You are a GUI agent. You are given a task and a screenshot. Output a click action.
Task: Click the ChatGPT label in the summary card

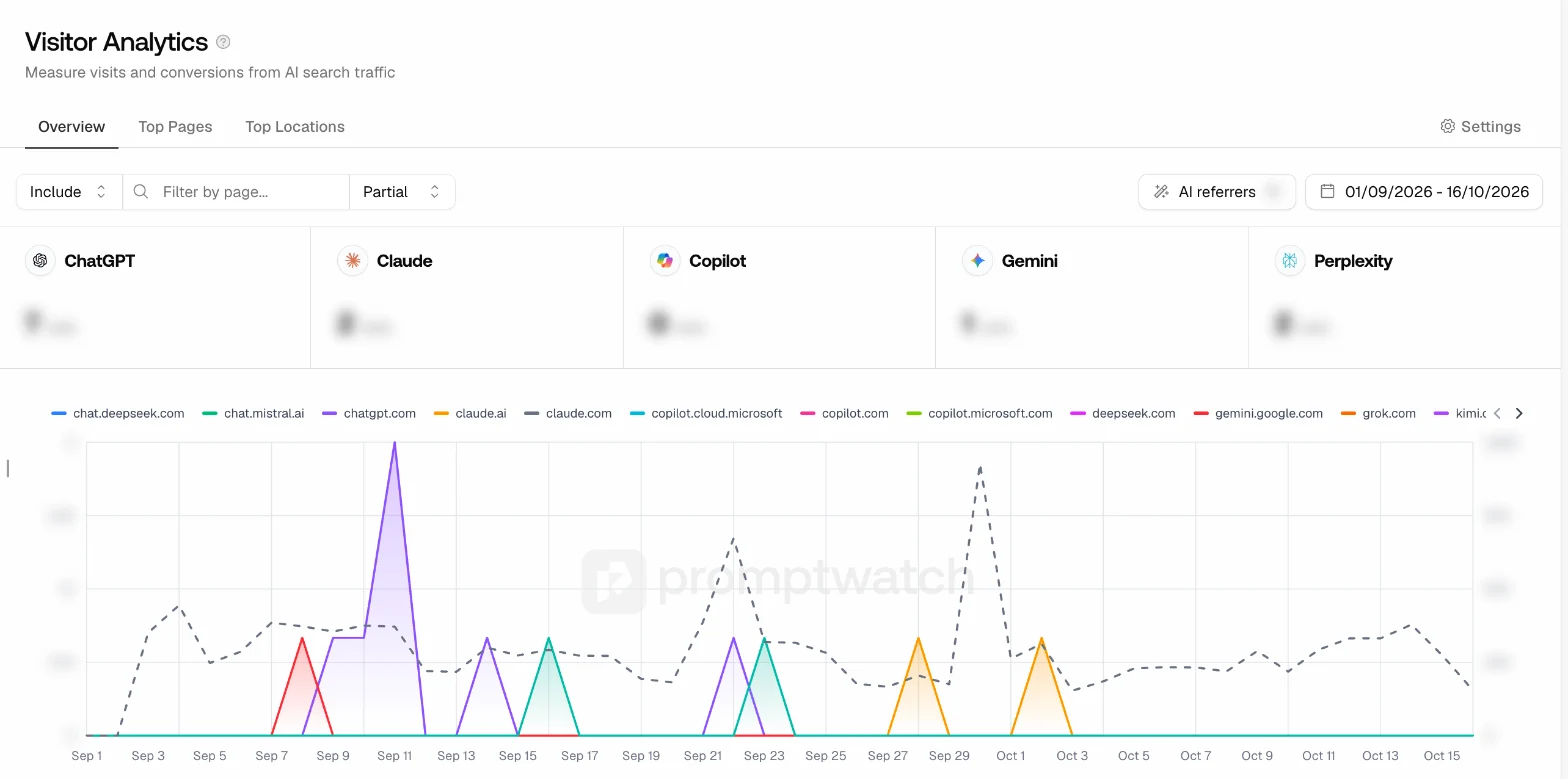coord(99,261)
